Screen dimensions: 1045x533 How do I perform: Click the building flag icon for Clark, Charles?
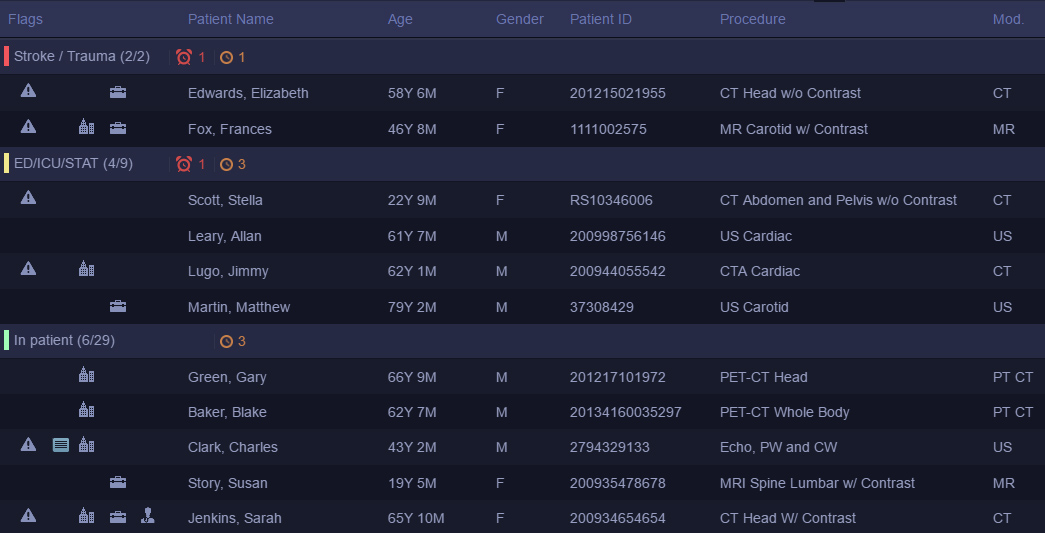87,444
